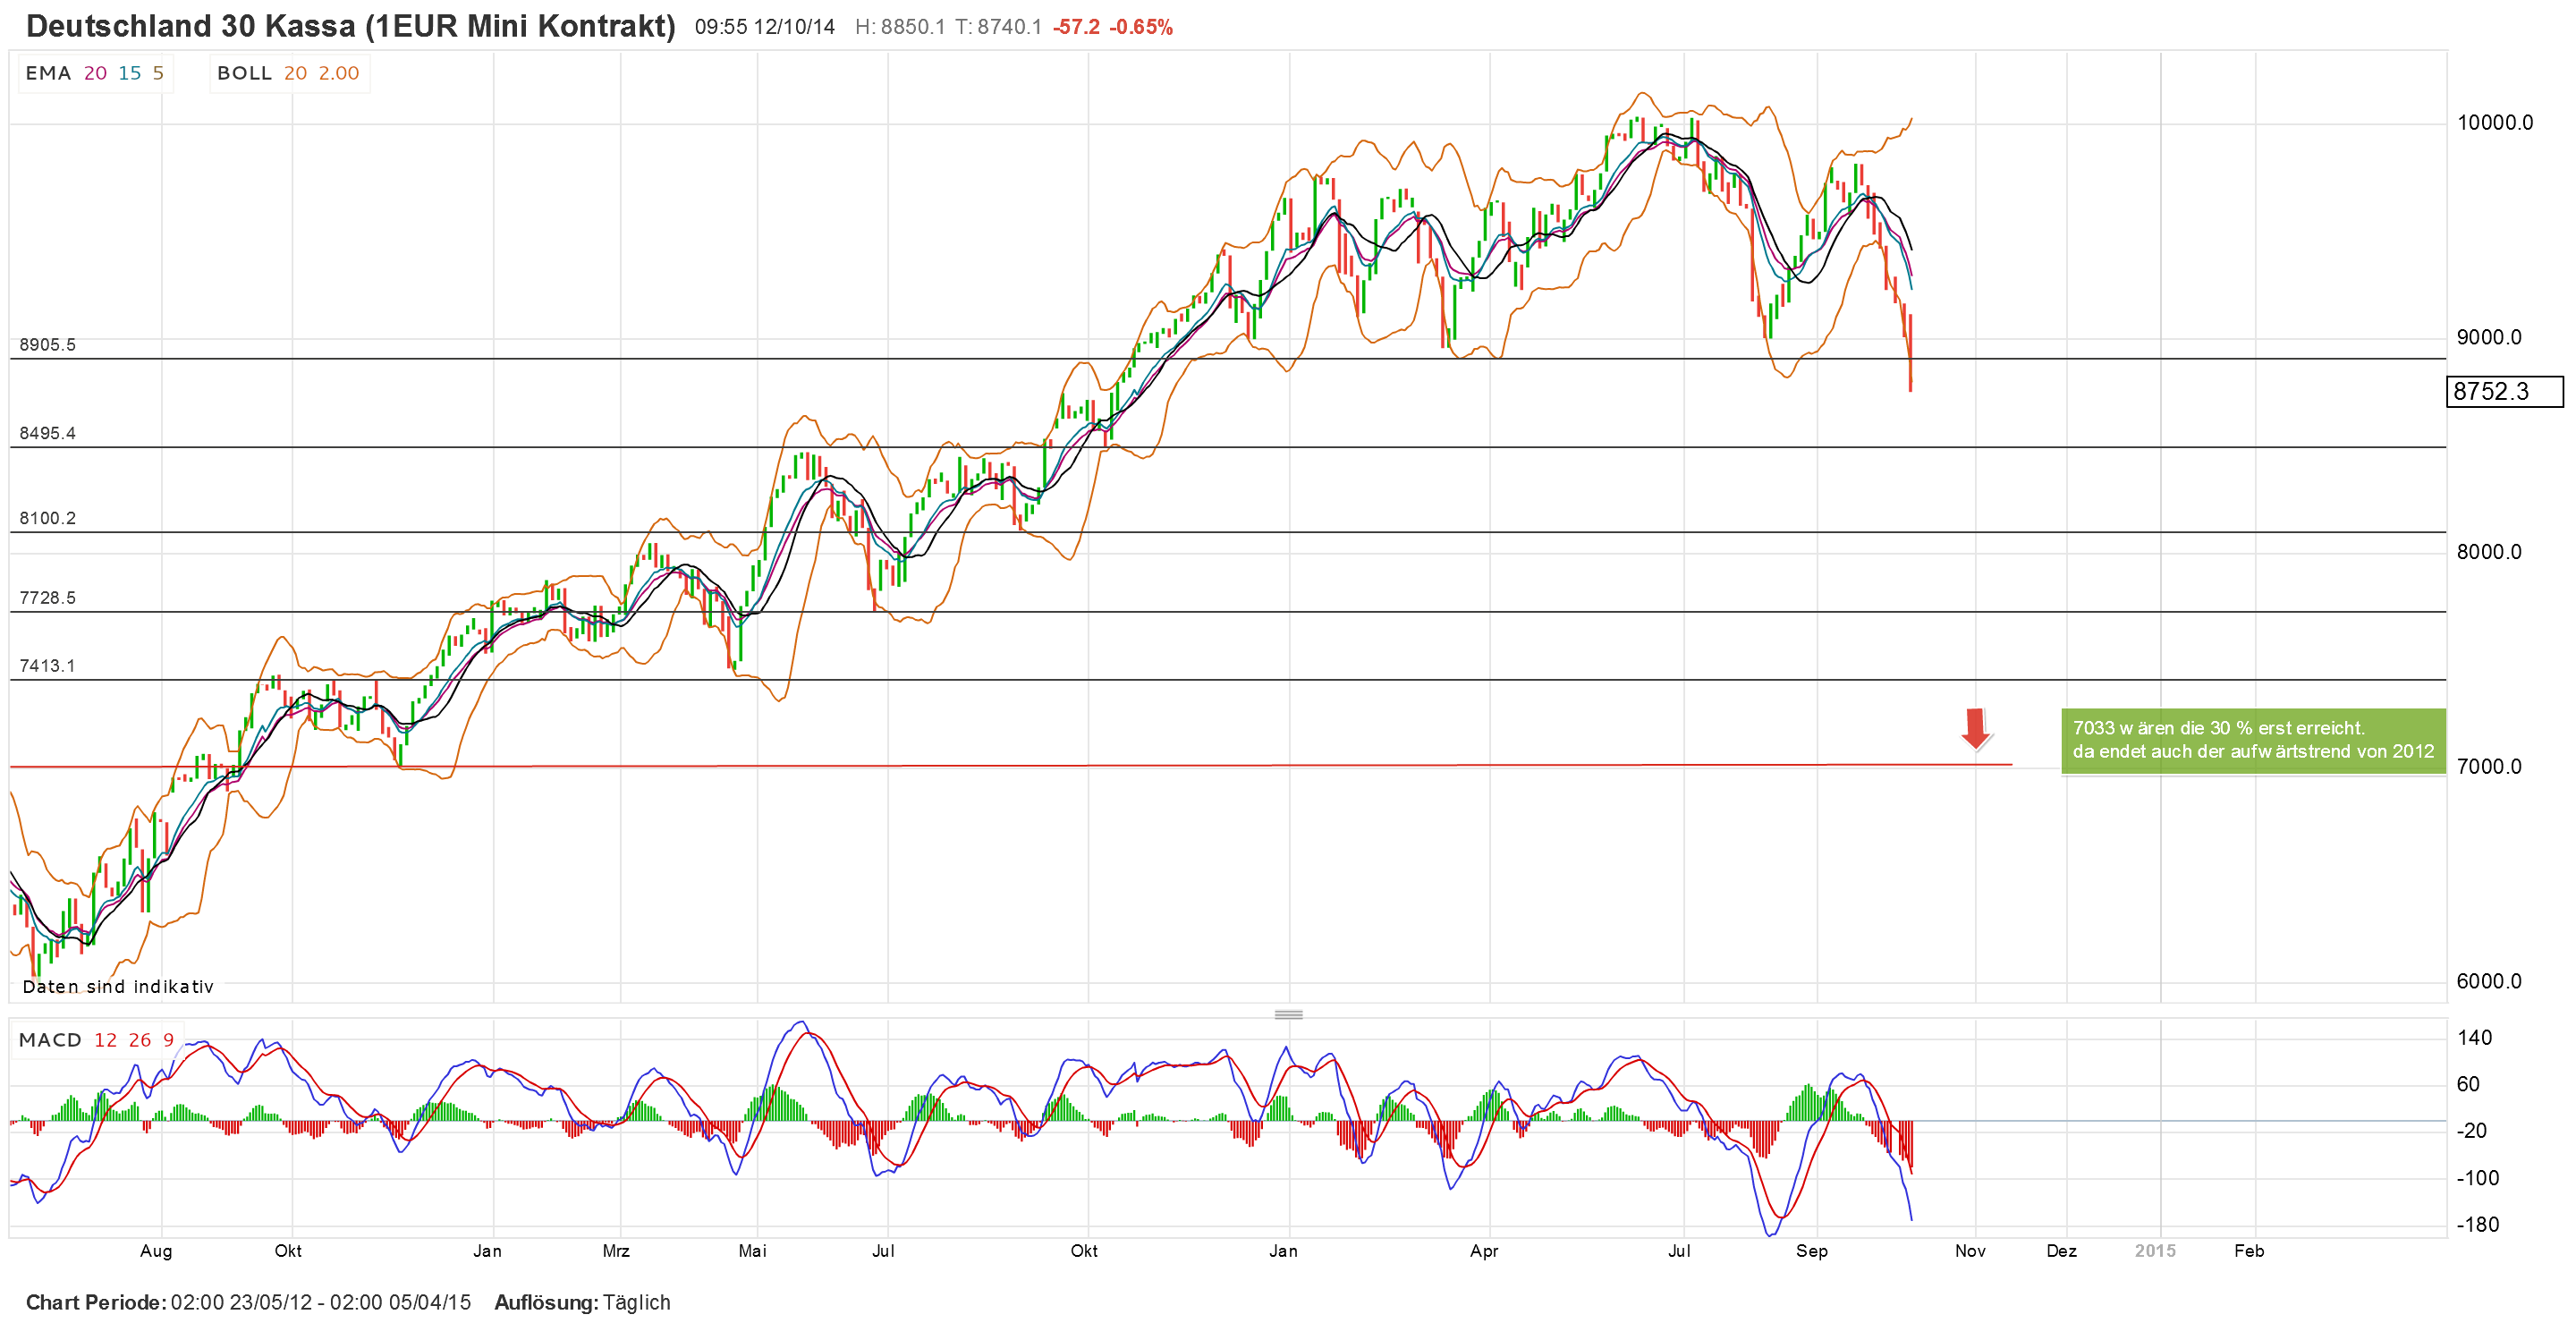Open the EMA settings via its label

point(47,73)
